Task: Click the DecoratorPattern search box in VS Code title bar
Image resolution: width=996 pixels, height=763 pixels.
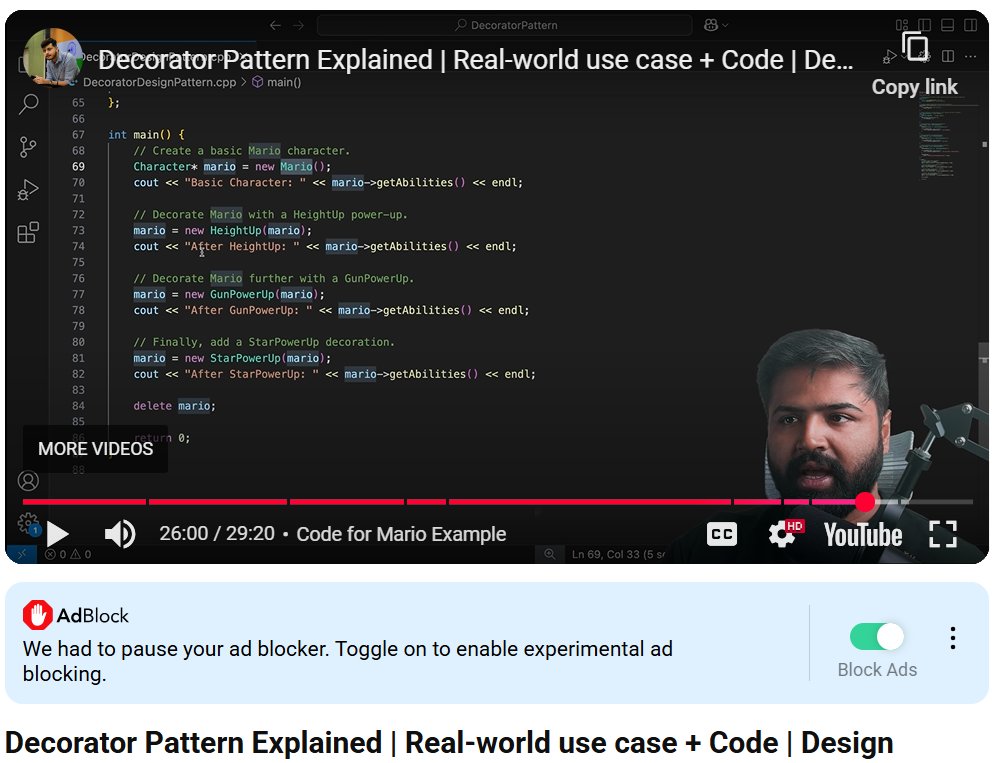Action: [x=505, y=25]
